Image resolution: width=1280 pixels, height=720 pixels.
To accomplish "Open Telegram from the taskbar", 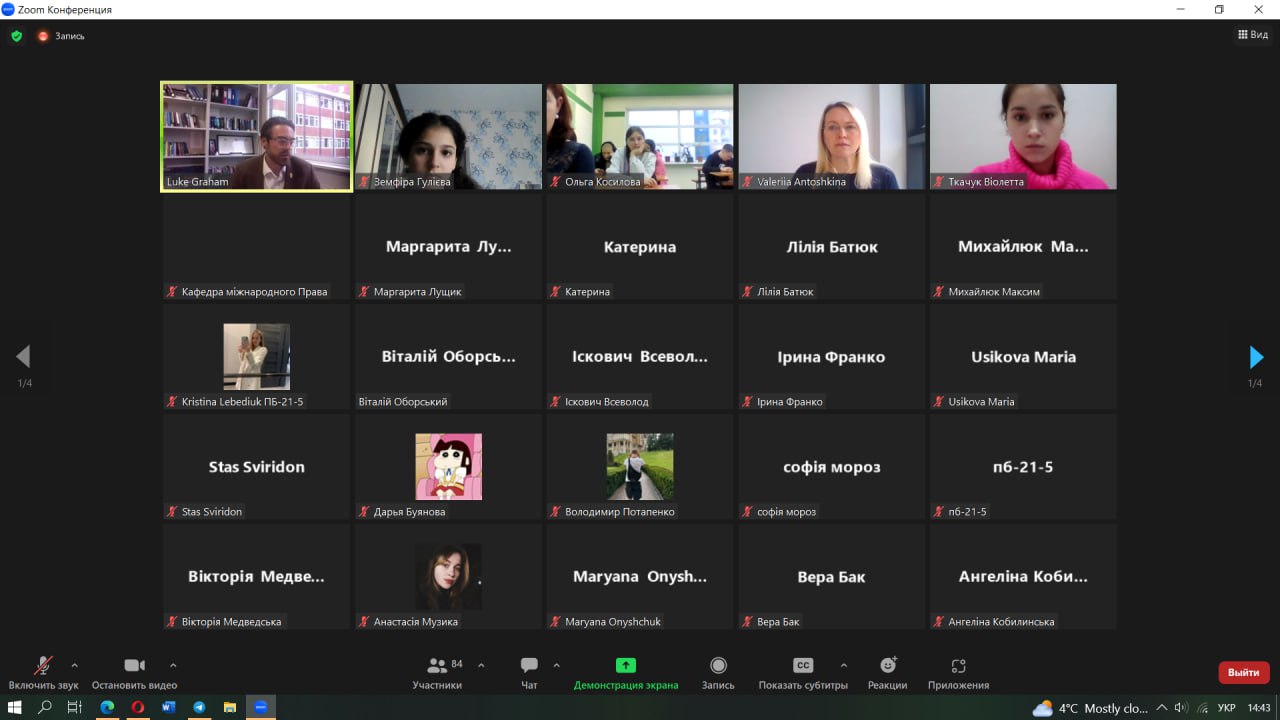I will pos(199,707).
